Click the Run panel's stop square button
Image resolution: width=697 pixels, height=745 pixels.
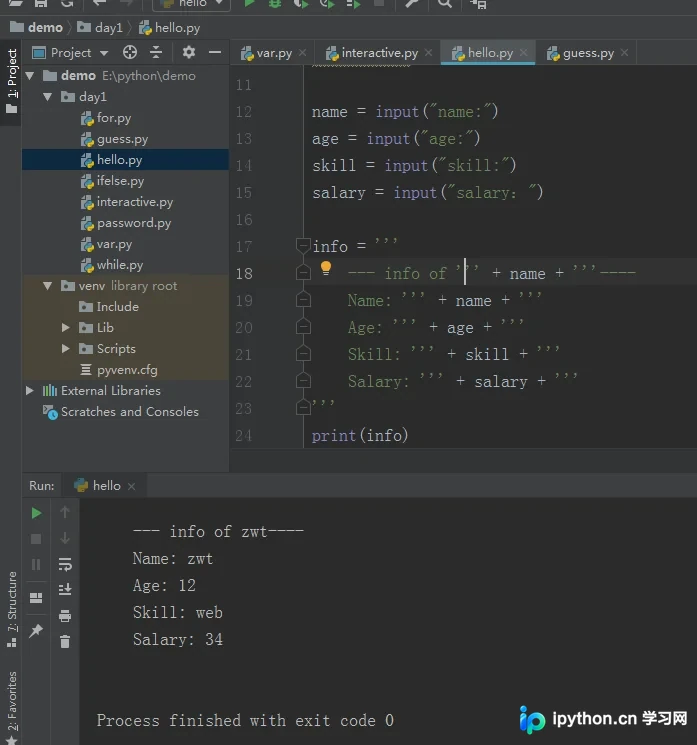click(x=36, y=539)
